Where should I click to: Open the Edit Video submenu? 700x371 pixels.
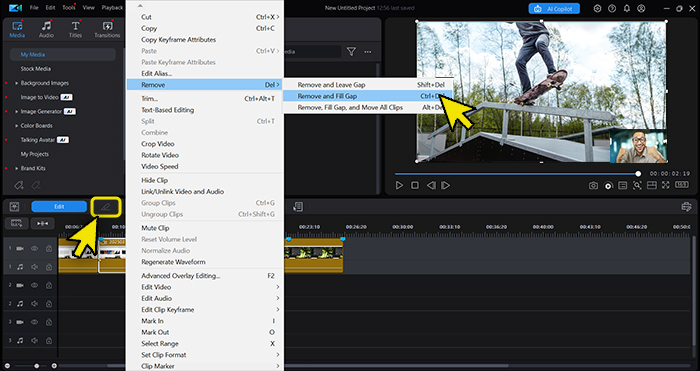click(205, 287)
